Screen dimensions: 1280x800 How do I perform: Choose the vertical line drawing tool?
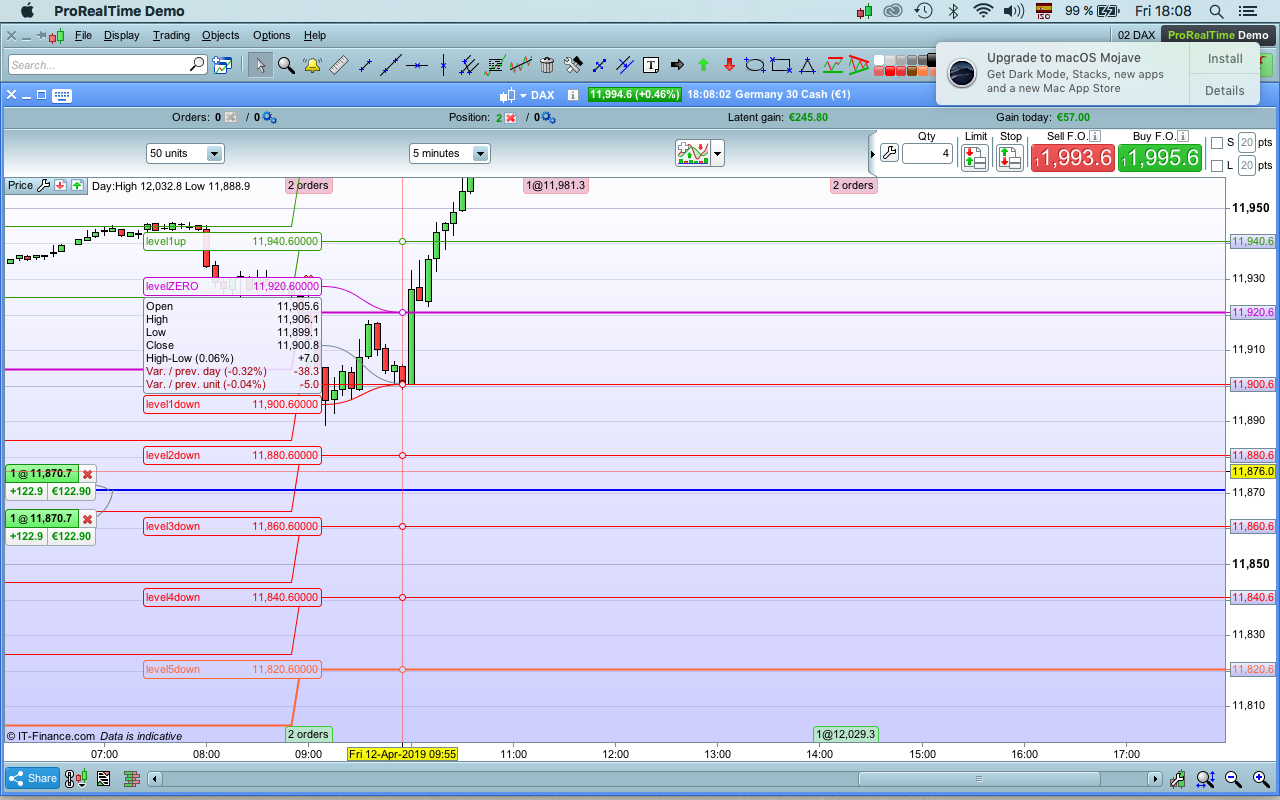point(443,65)
